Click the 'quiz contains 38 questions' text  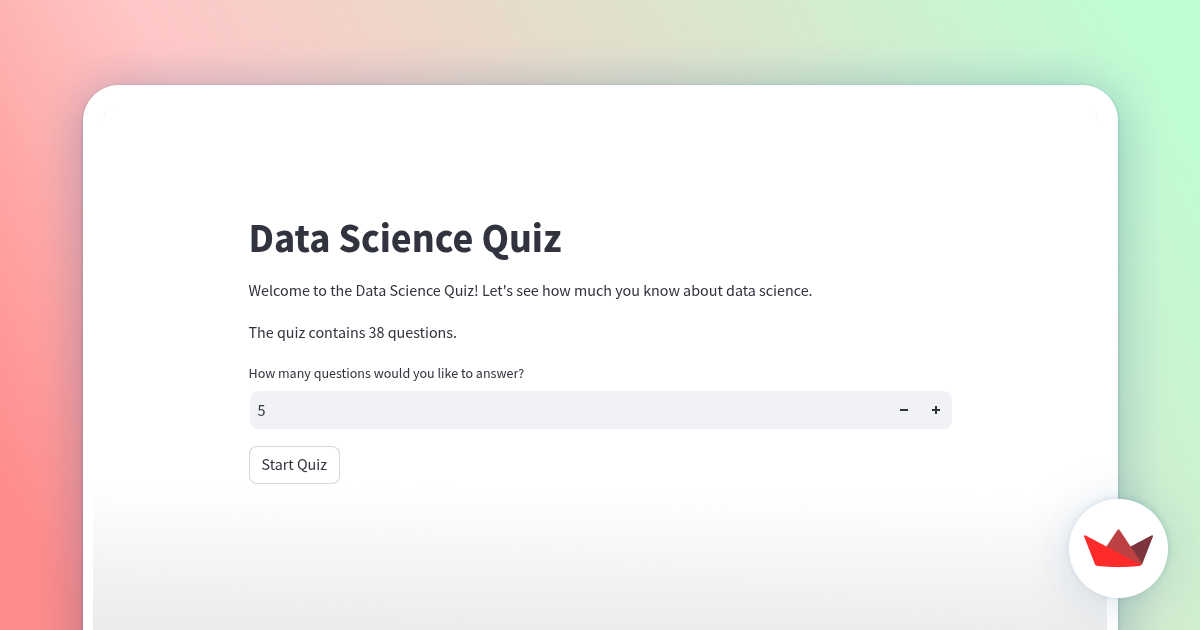(x=352, y=332)
